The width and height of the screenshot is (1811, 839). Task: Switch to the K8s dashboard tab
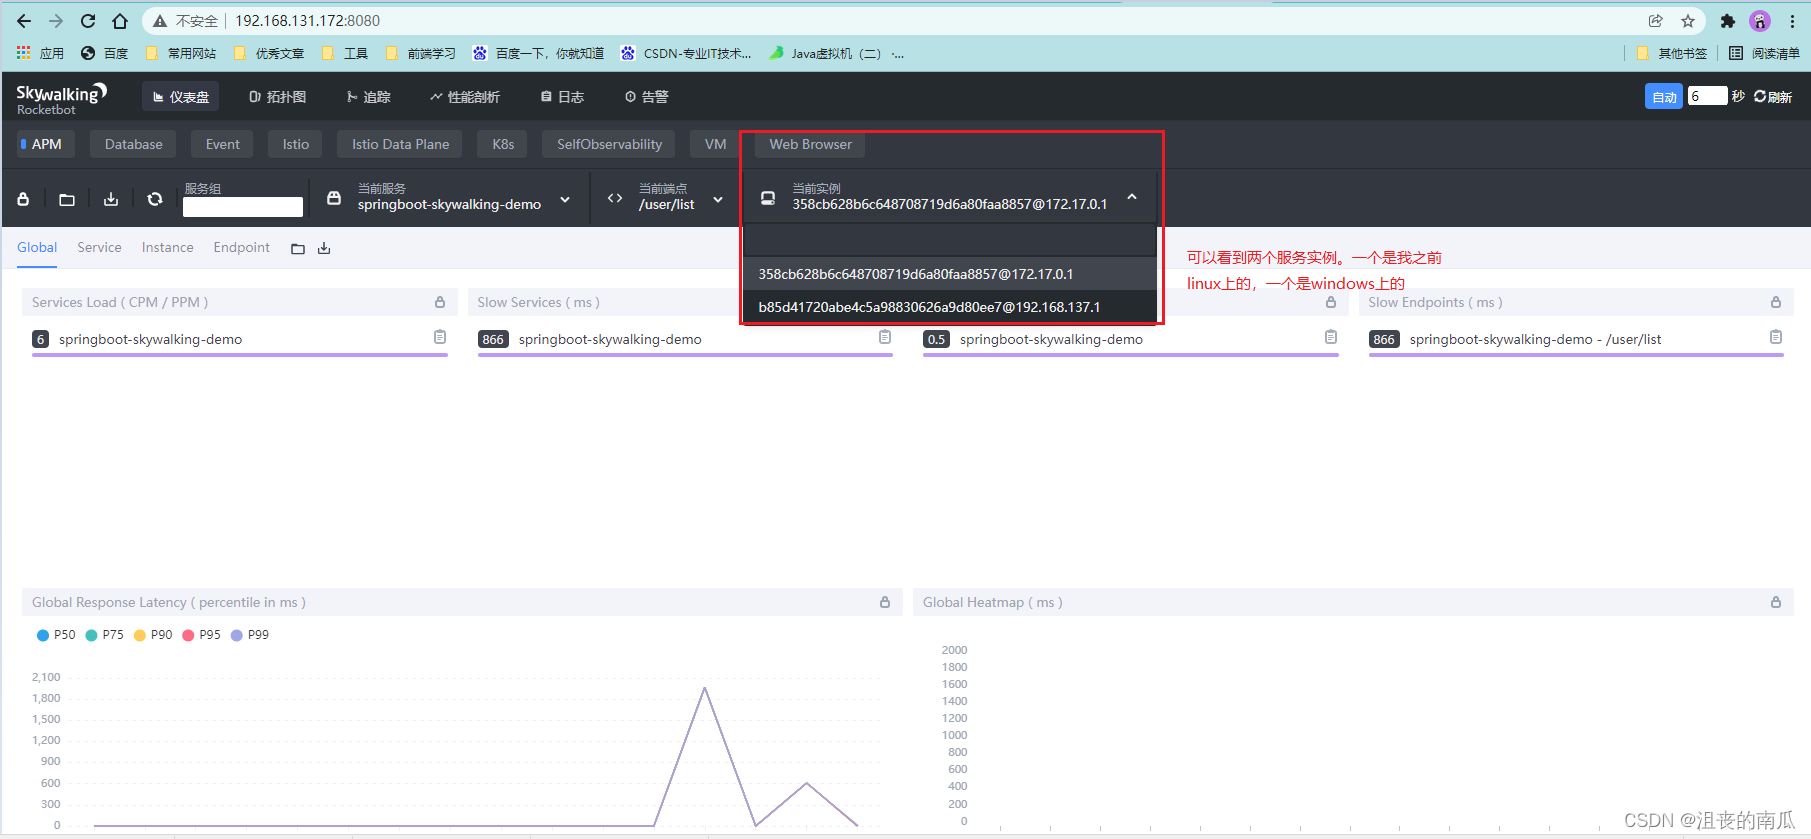pos(503,144)
